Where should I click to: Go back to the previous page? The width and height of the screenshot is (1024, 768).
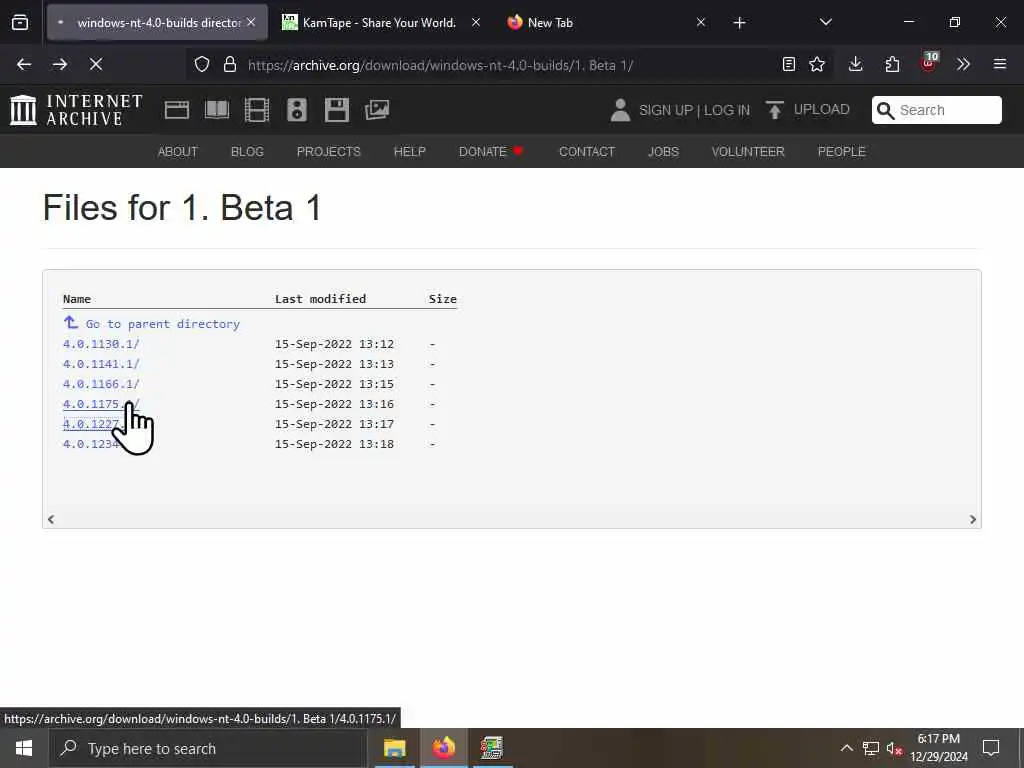pos(24,64)
